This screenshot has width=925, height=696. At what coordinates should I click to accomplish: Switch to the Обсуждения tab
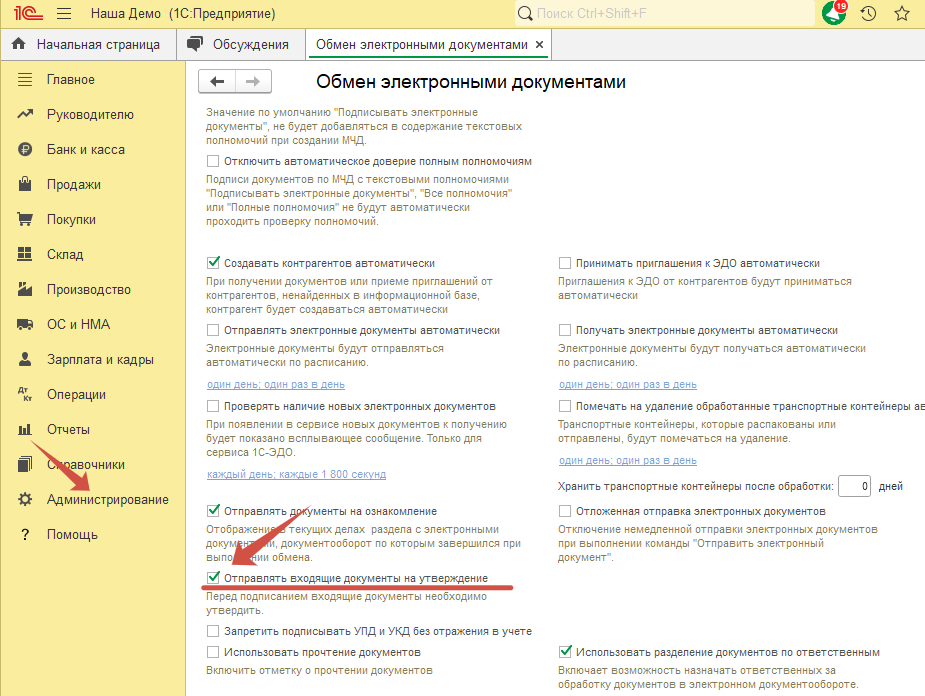tap(250, 45)
